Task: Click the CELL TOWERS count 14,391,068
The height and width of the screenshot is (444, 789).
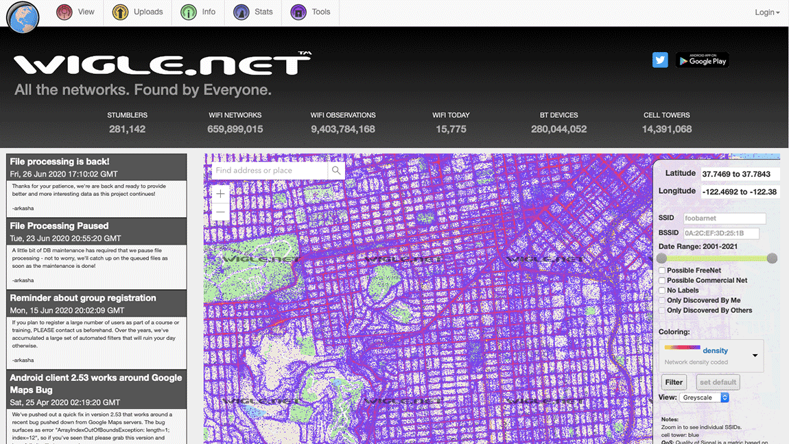Action: pos(667,129)
